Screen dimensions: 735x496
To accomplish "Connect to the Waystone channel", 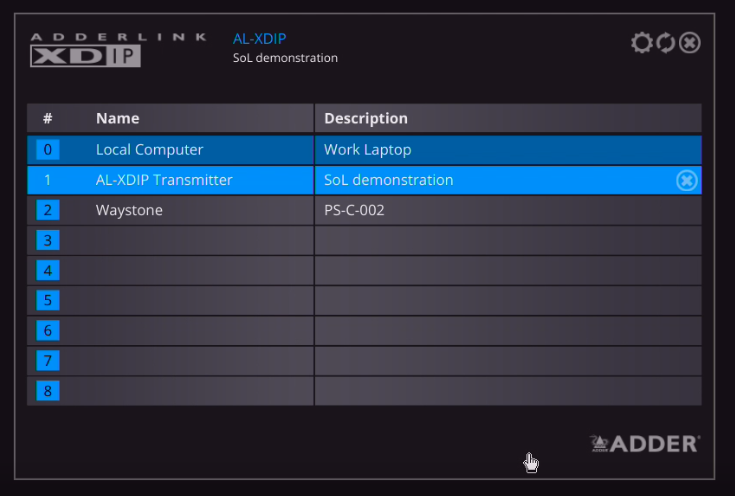I will [129, 210].
